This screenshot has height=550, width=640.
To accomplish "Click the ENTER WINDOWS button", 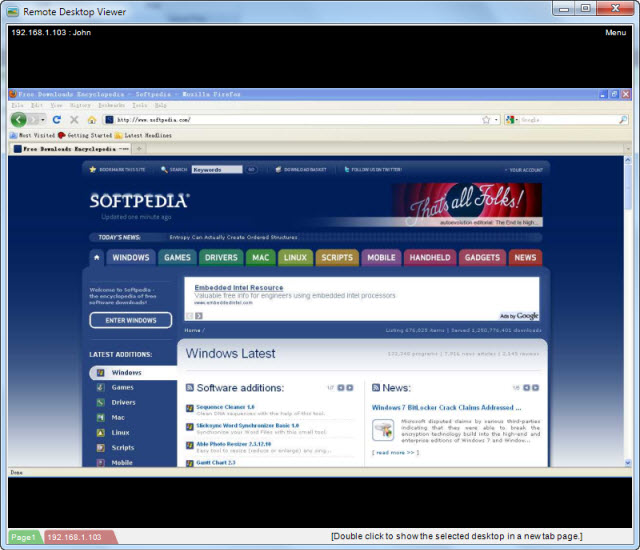I will [x=131, y=320].
